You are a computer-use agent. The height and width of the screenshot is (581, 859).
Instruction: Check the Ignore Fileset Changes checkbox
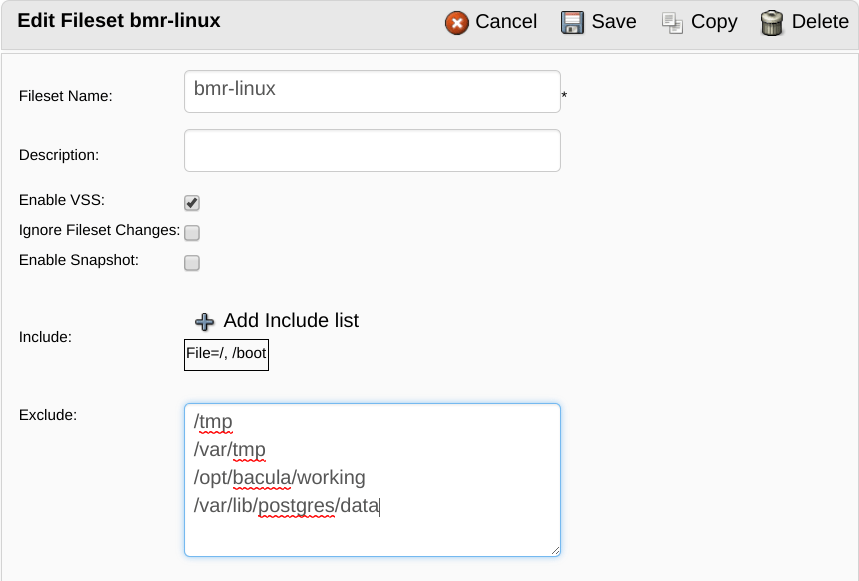click(192, 233)
